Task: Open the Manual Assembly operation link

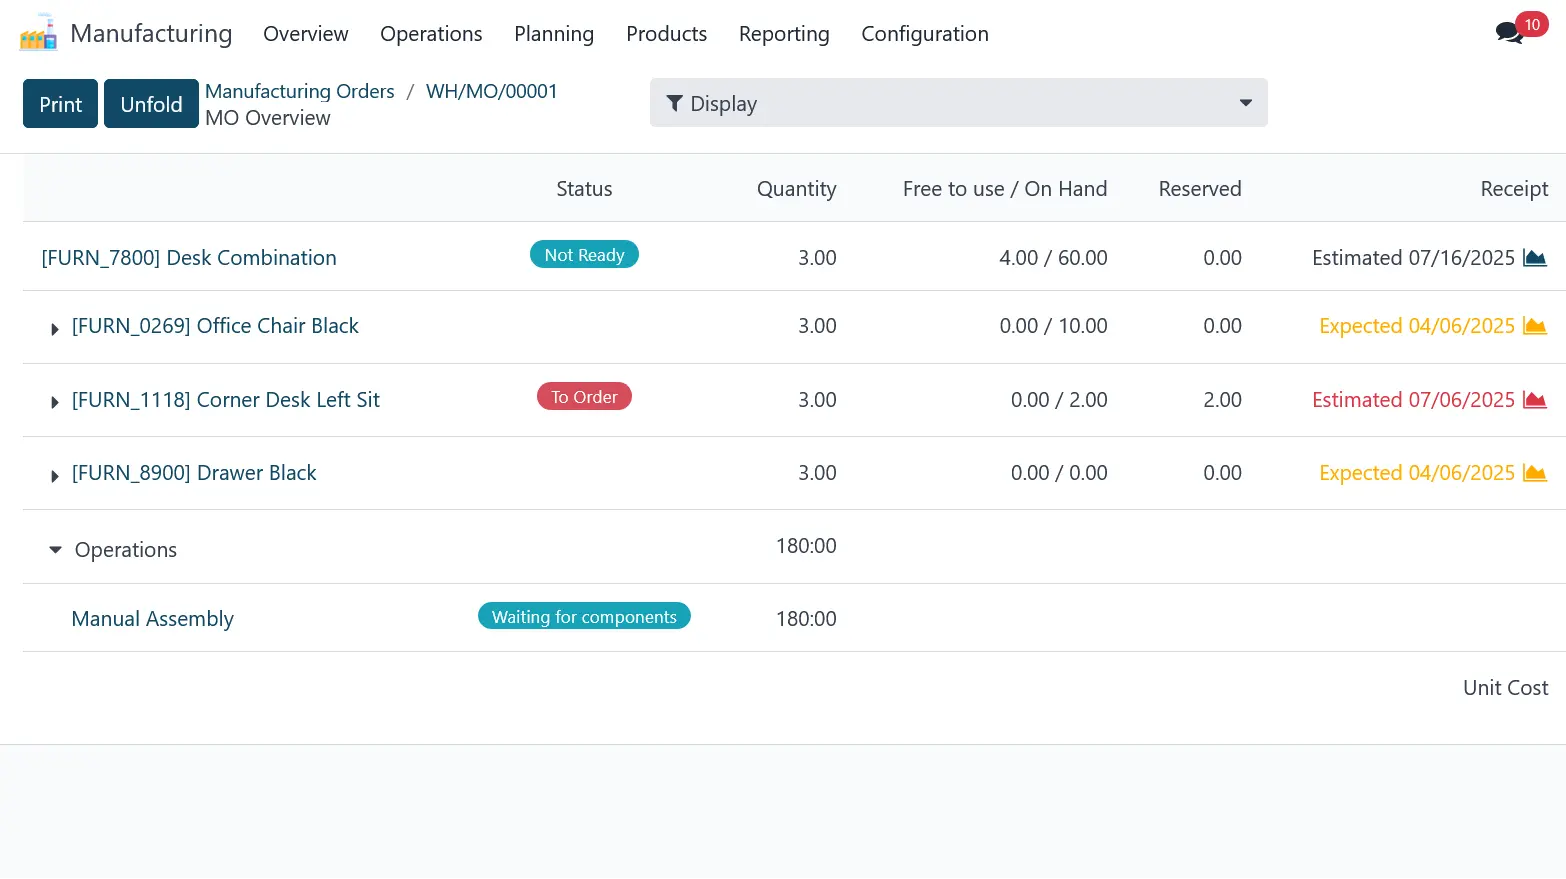Action: point(152,619)
